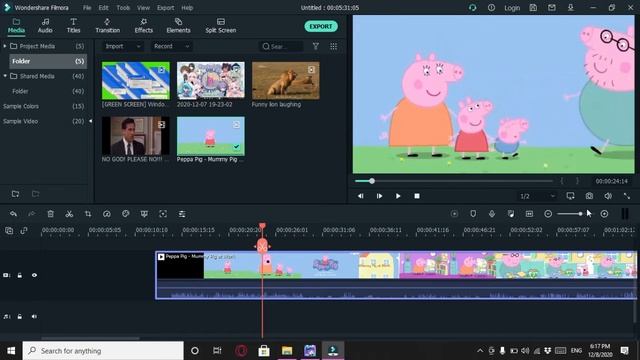Image resolution: width=640 pixels, height=360 pixels.
Task: Switch to the Titles tab
Action: [x=73, y=26]
